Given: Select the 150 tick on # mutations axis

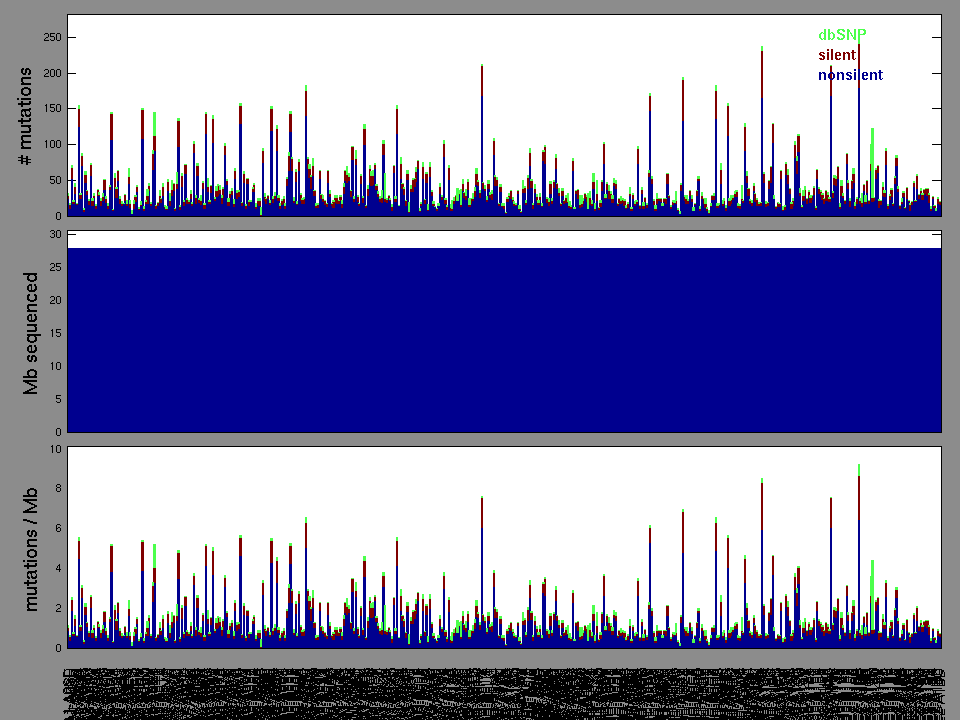Looking at the screenshot, I should 49,108.
